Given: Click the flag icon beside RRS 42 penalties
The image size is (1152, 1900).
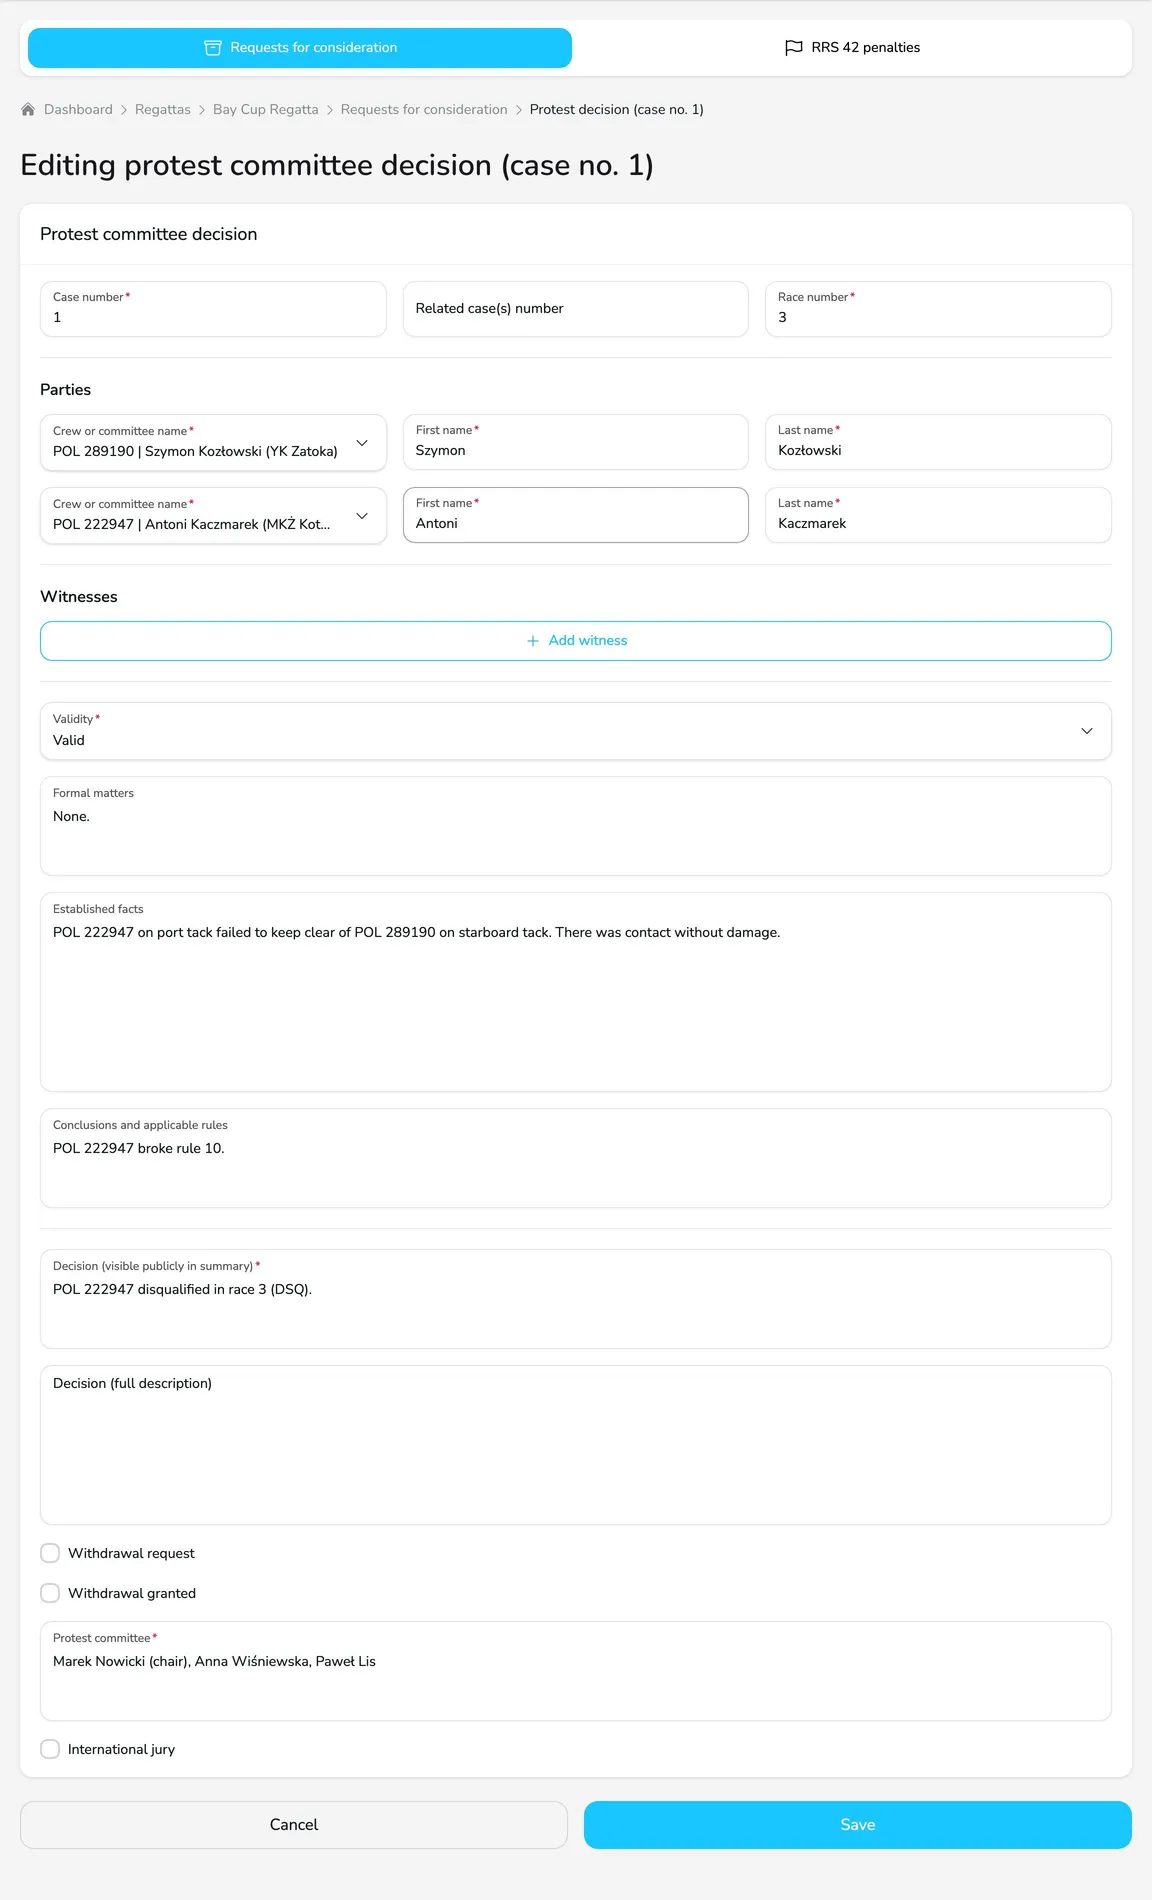Looking at the screenshot, I should coord(794,48).
